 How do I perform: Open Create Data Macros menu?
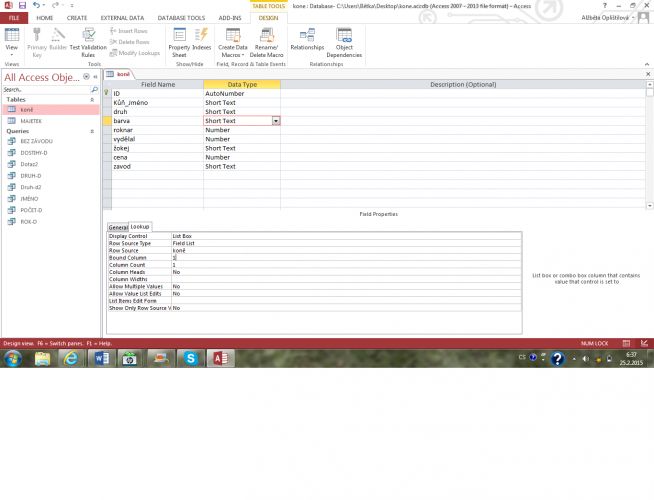233,43
